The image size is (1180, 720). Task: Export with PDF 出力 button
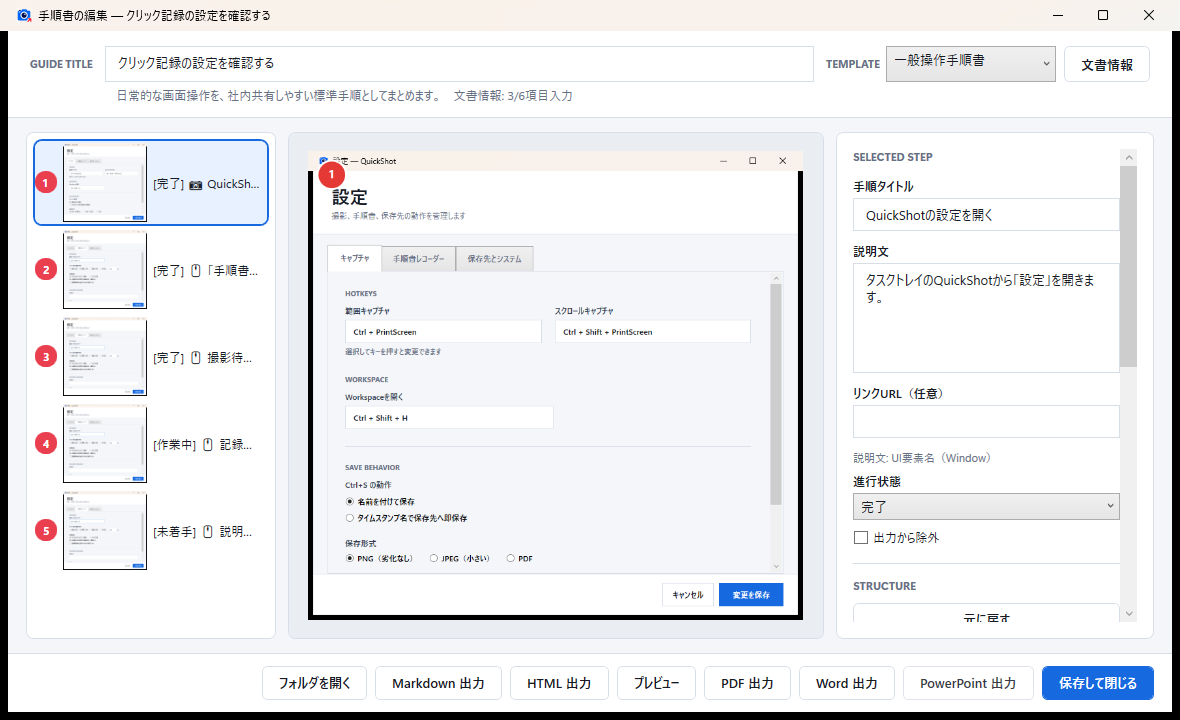[747, 683]
